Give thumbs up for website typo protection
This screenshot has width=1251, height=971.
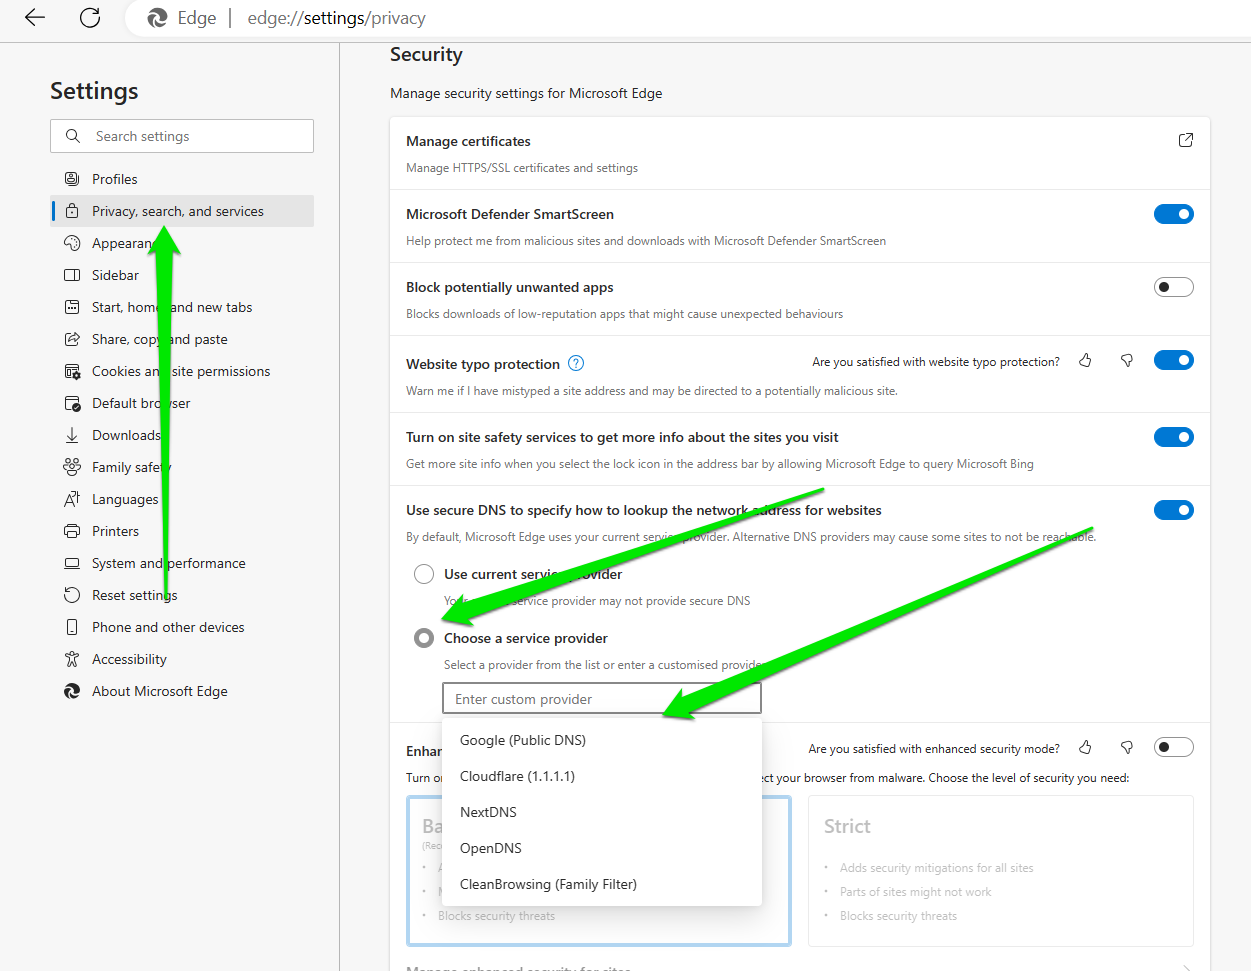click(x=1085, y=361)
